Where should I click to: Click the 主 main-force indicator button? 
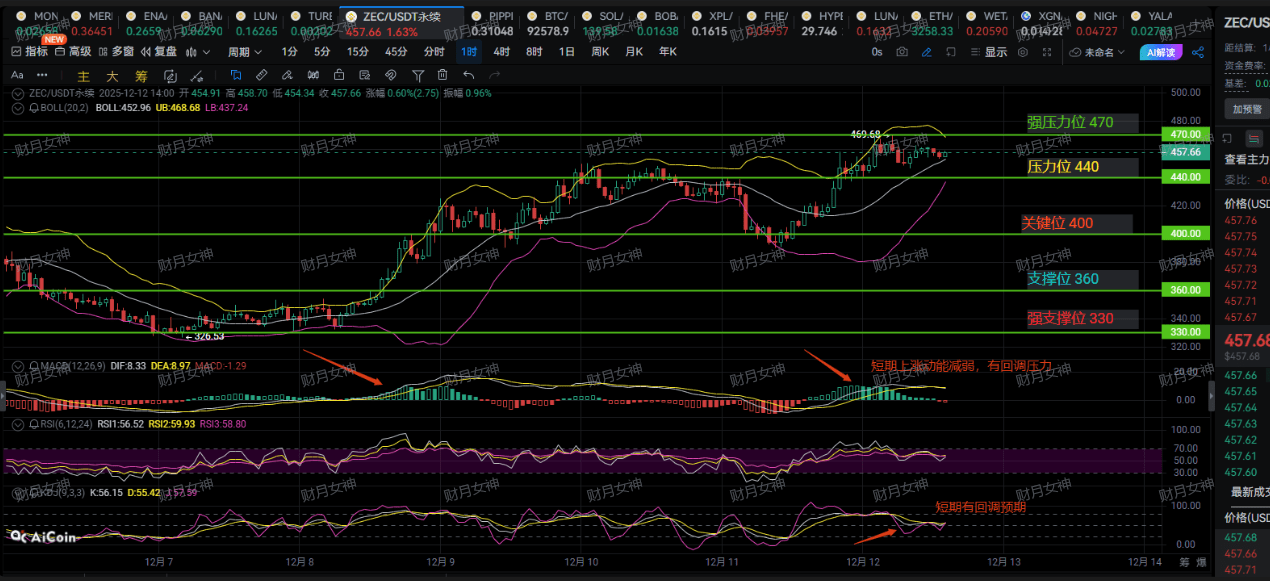coord(84,75)
